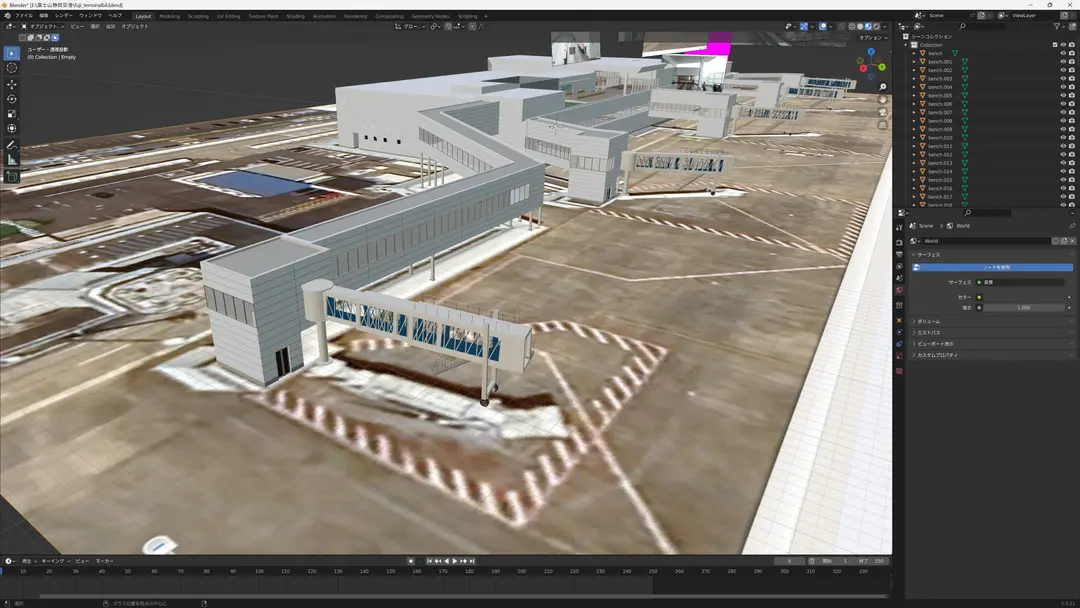Disable rendering of bench.013 via camera icon
Image resolution: width=1080 pixels, height=608 pixels.
(1072, 163)
